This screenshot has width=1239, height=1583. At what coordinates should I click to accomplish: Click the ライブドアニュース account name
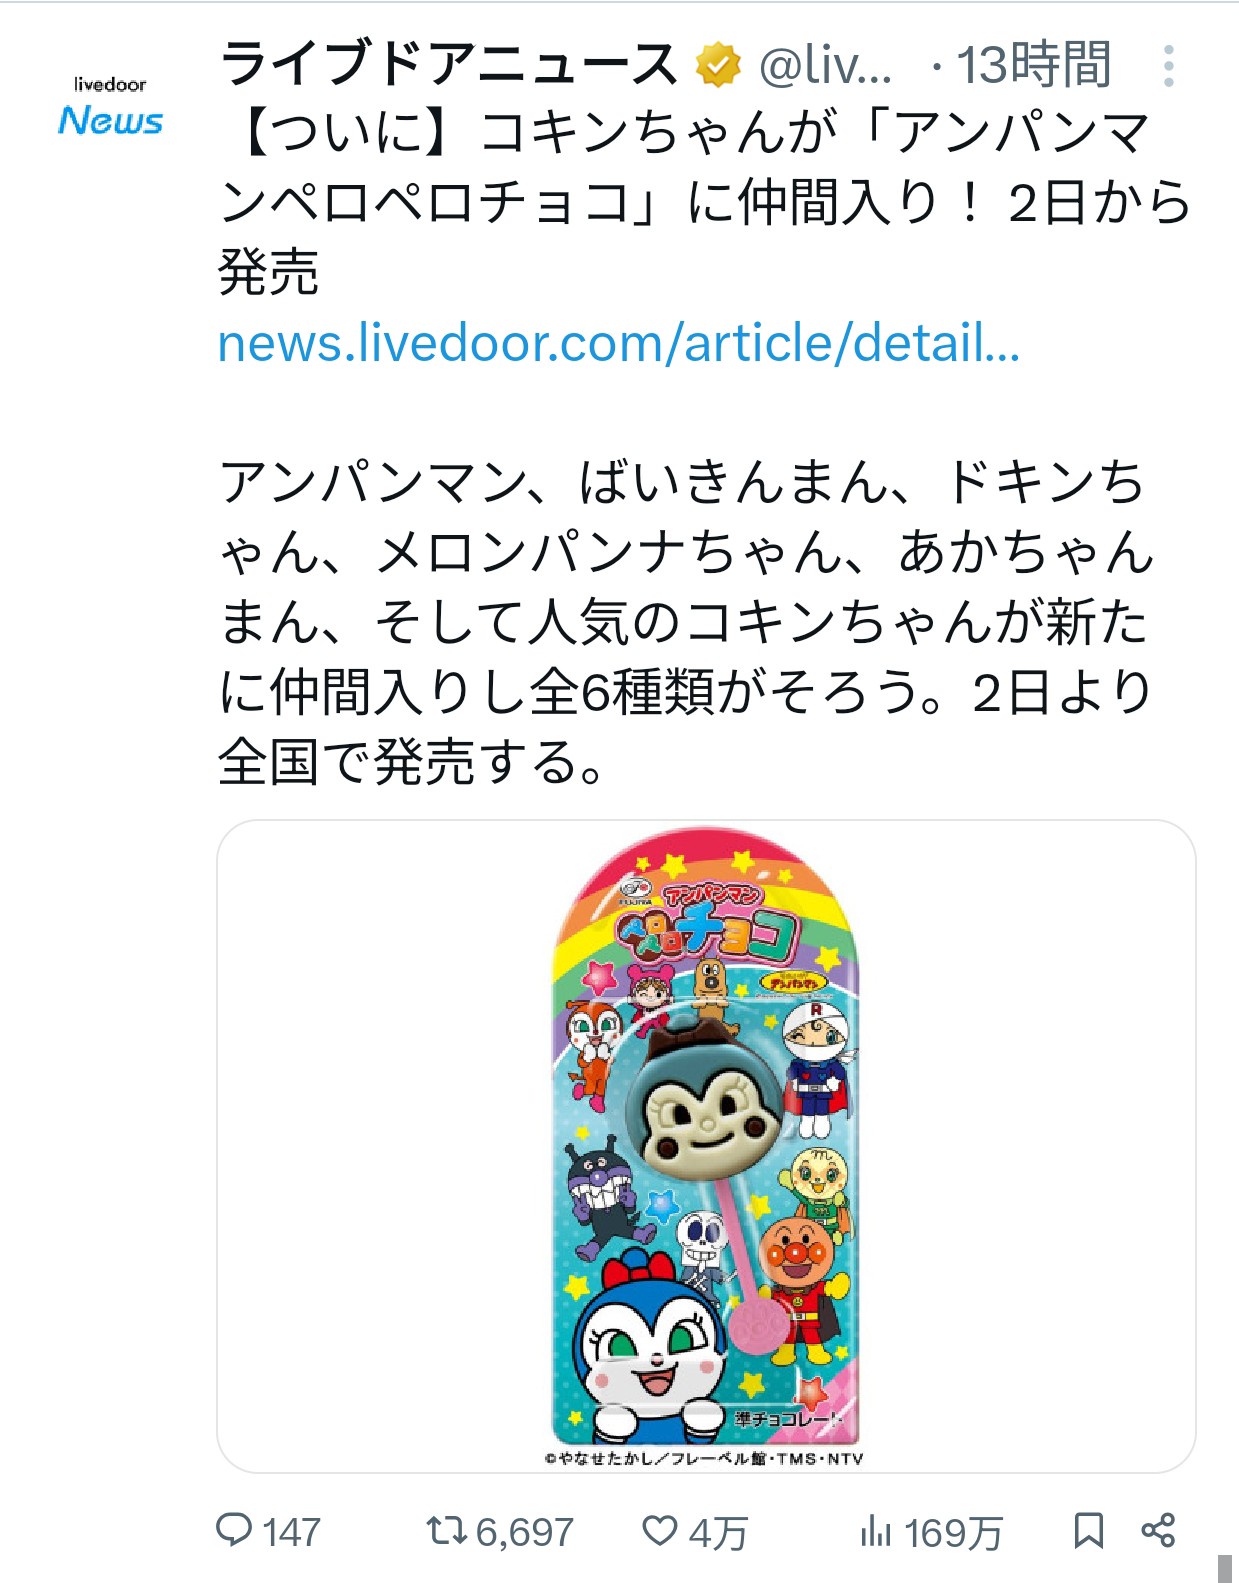(449, 64)
